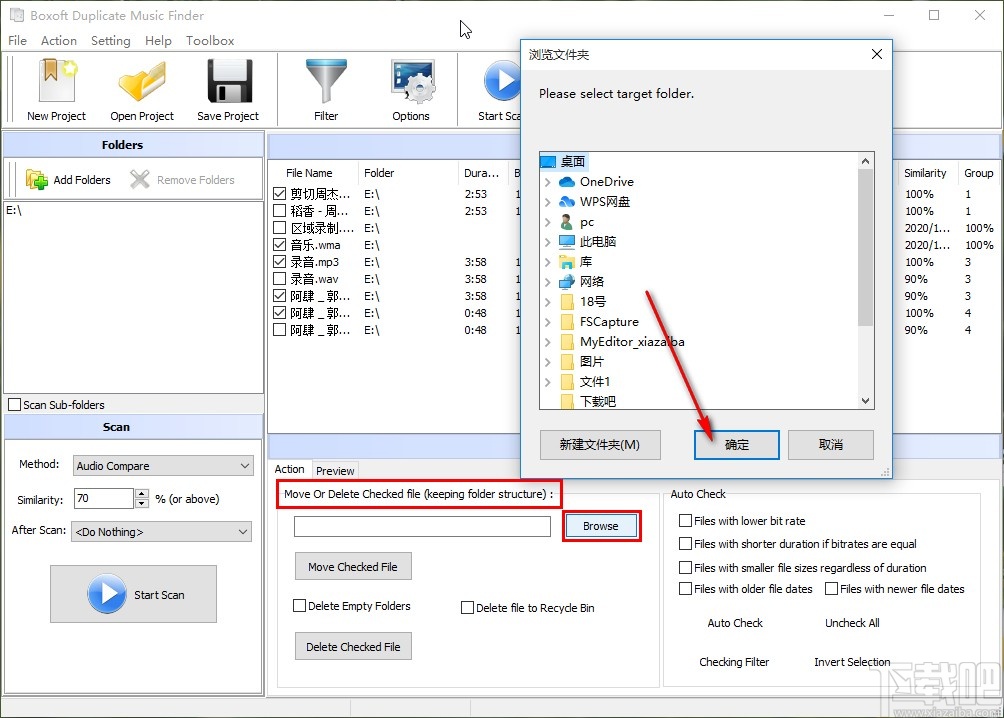Open the After Scan dropdown
The width and height of the screenshot is (1004, 718).
point(161,532)
